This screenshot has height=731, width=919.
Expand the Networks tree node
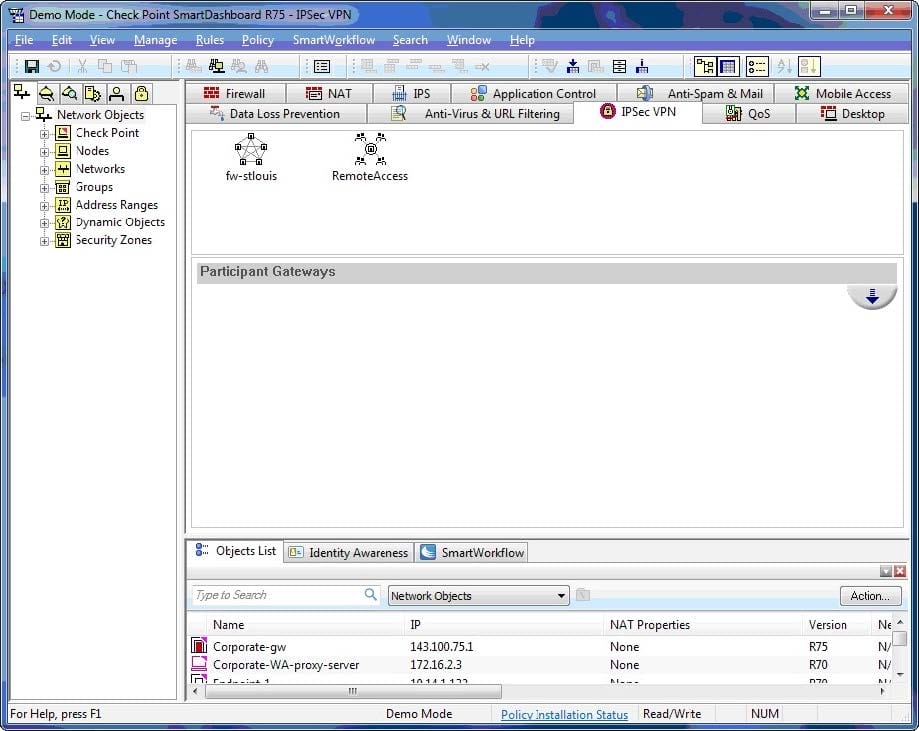tap(45, 171)
